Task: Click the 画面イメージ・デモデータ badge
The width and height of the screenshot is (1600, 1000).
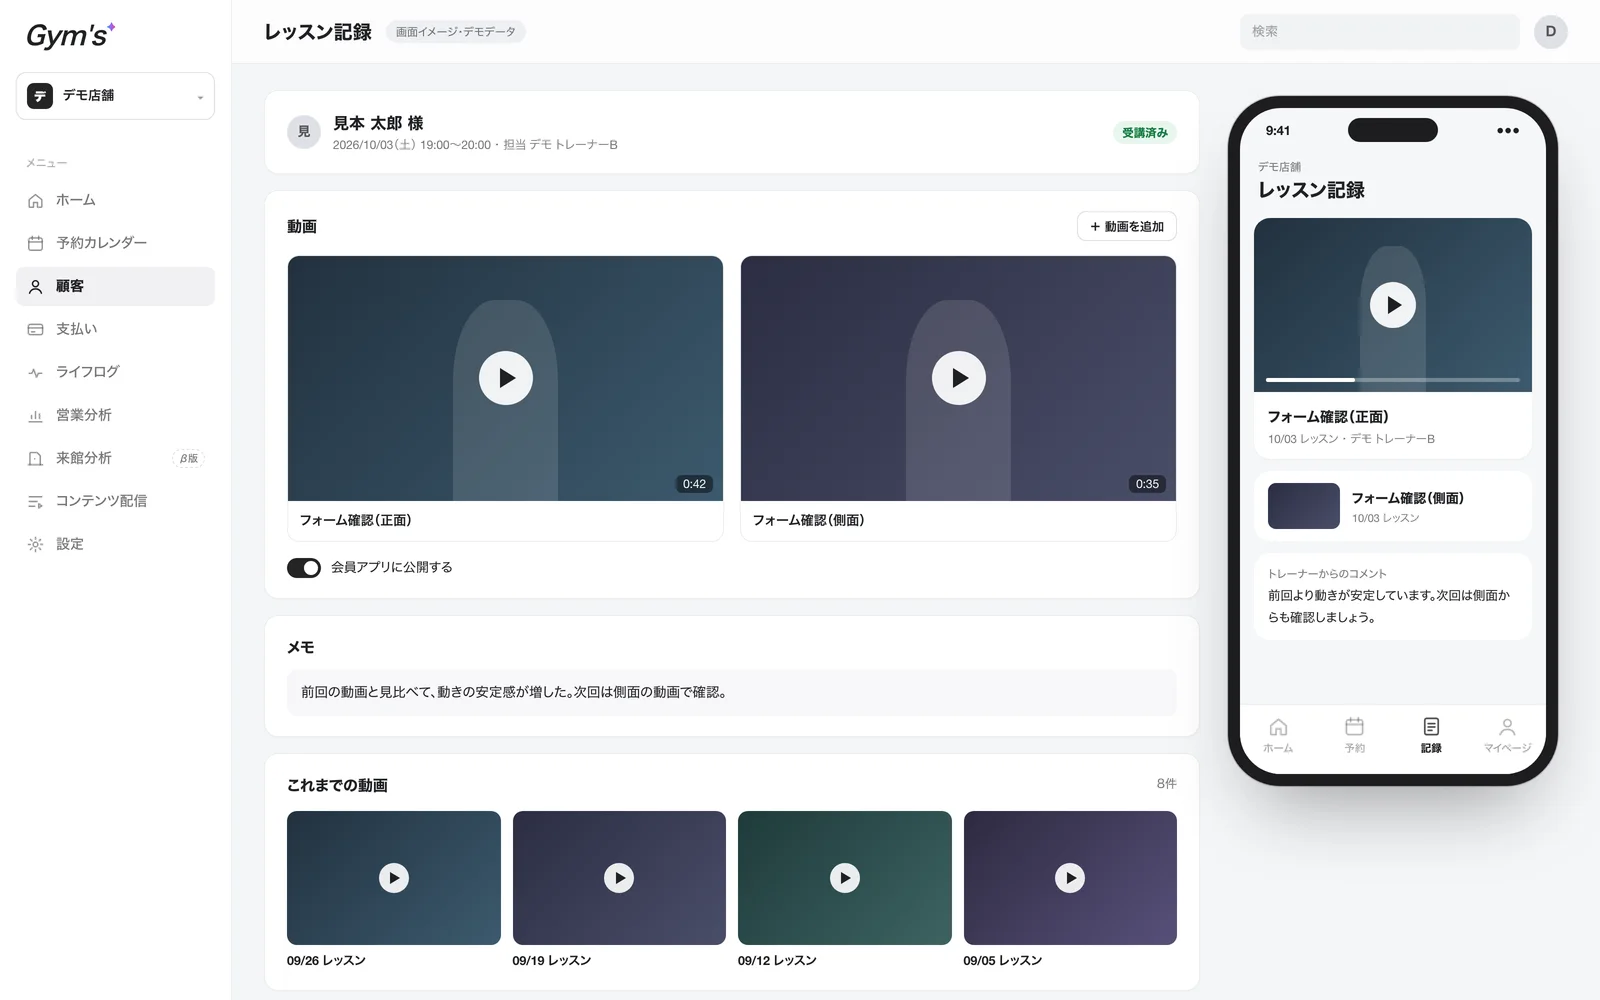Action: click(456, 32)
